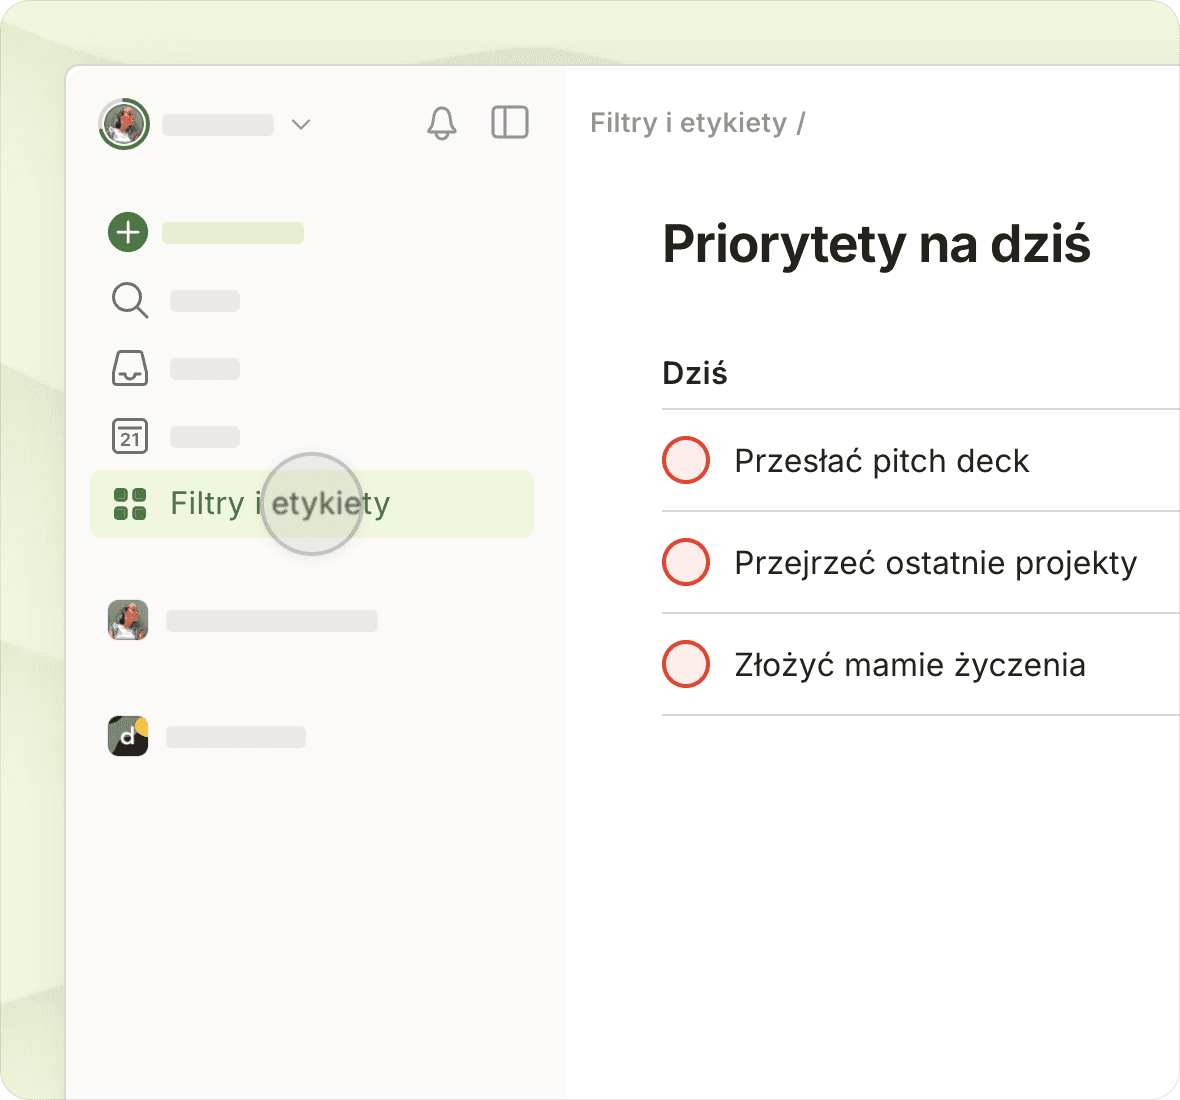Open search via the magnifying glass icon
The height and width of the screenshot is (1100, 1180).
click(129, 300)
